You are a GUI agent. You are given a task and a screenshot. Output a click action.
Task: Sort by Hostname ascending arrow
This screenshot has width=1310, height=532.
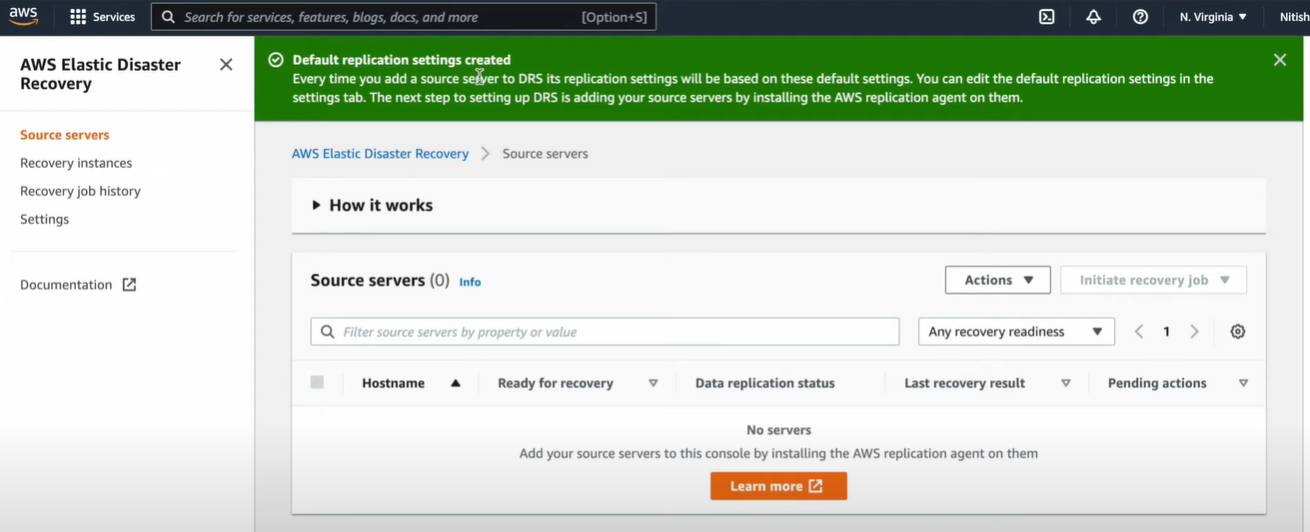click(x=456, y=383)
